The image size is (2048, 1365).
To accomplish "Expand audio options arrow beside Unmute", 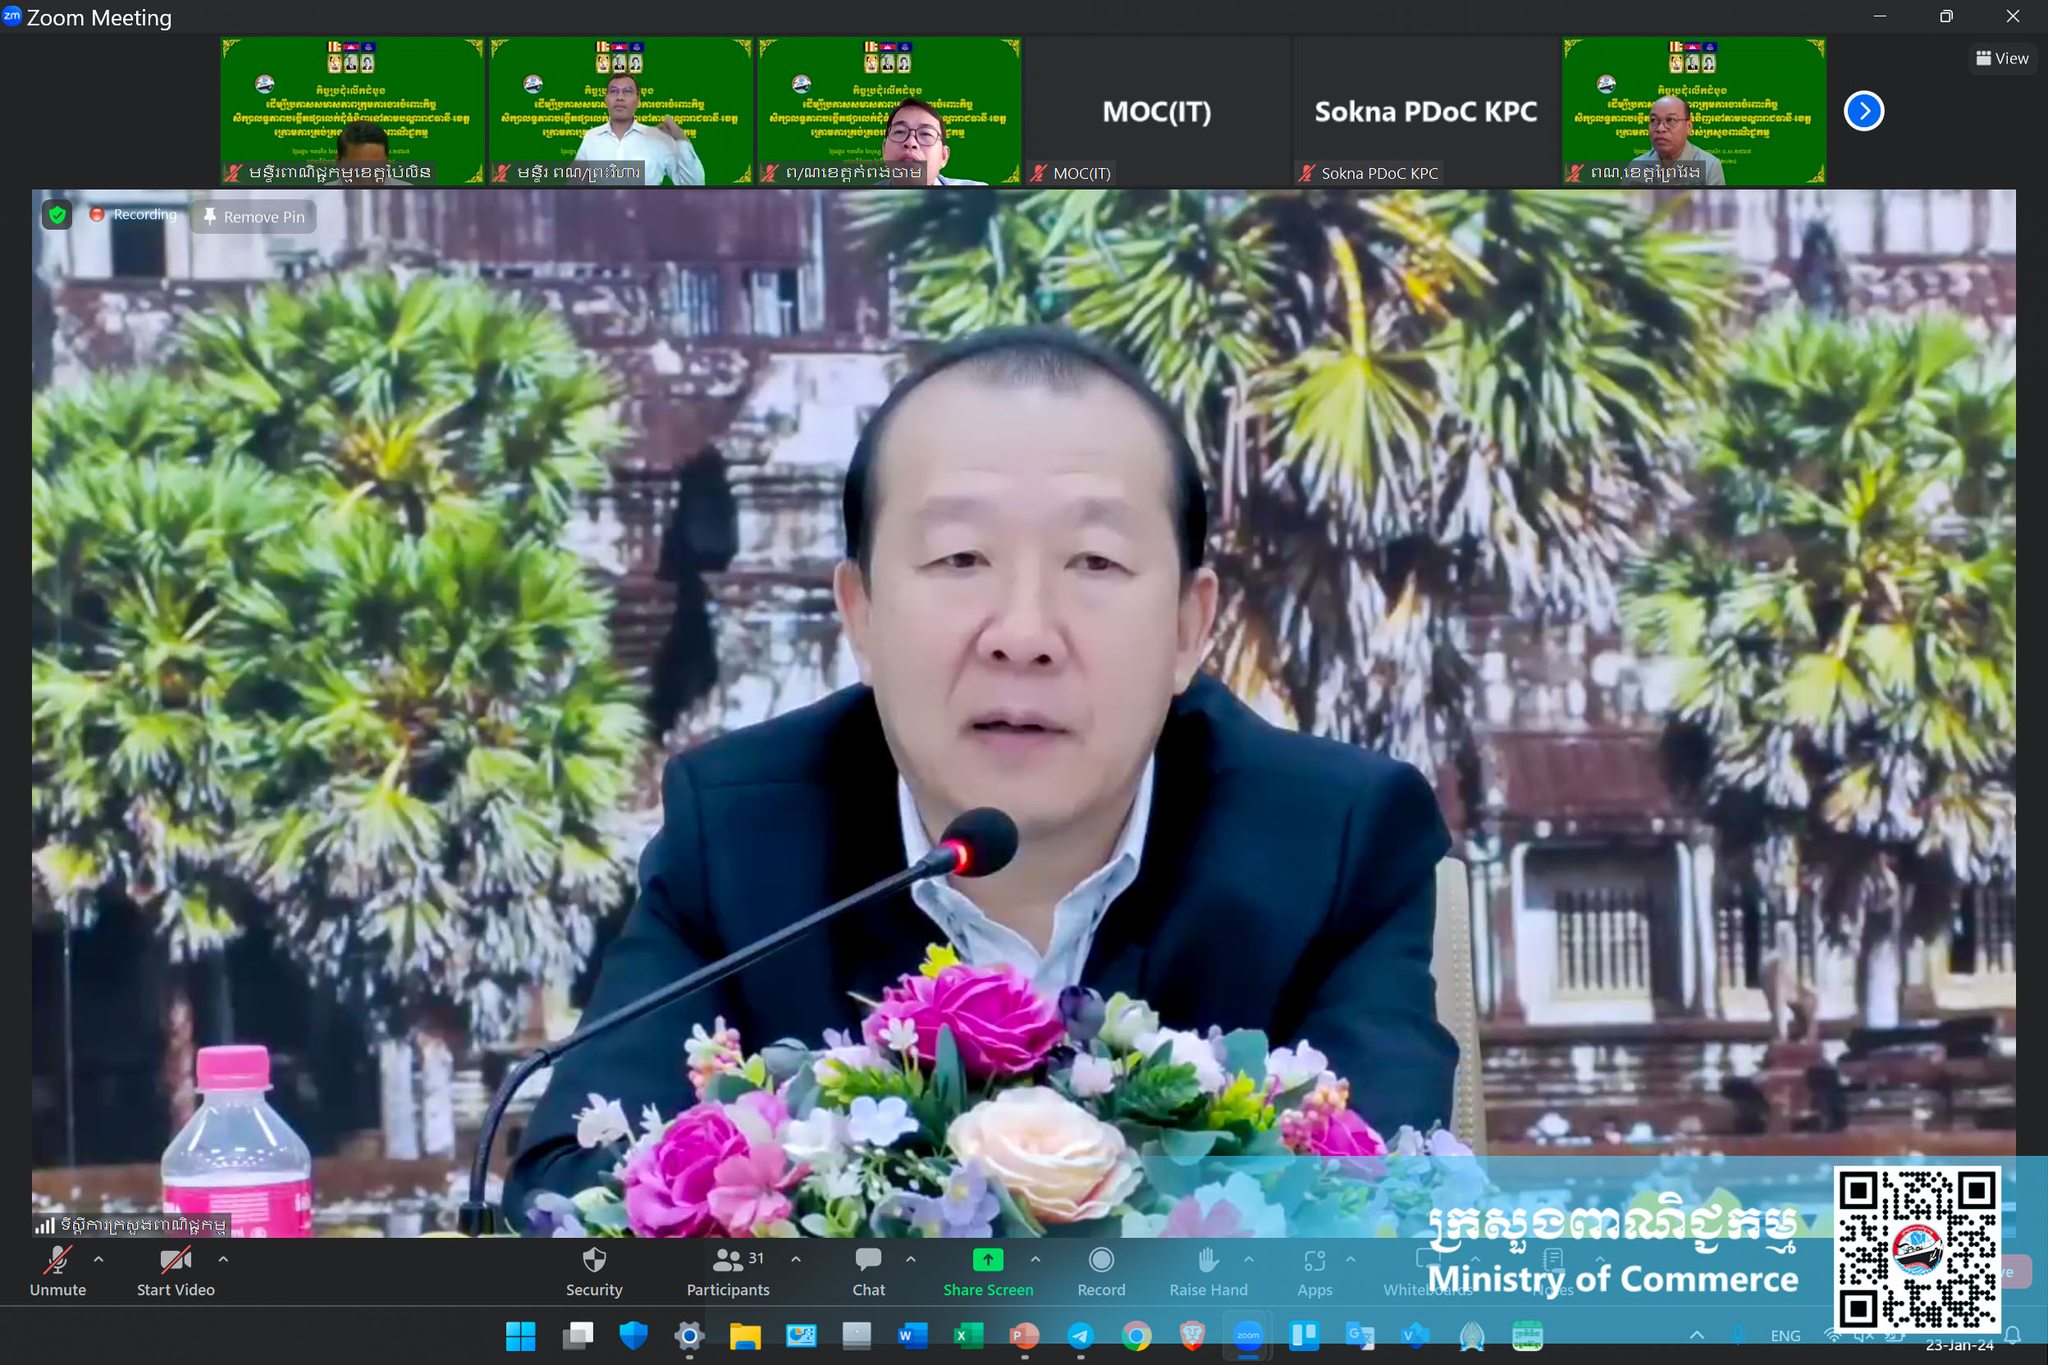I will tap(98, 1260).
